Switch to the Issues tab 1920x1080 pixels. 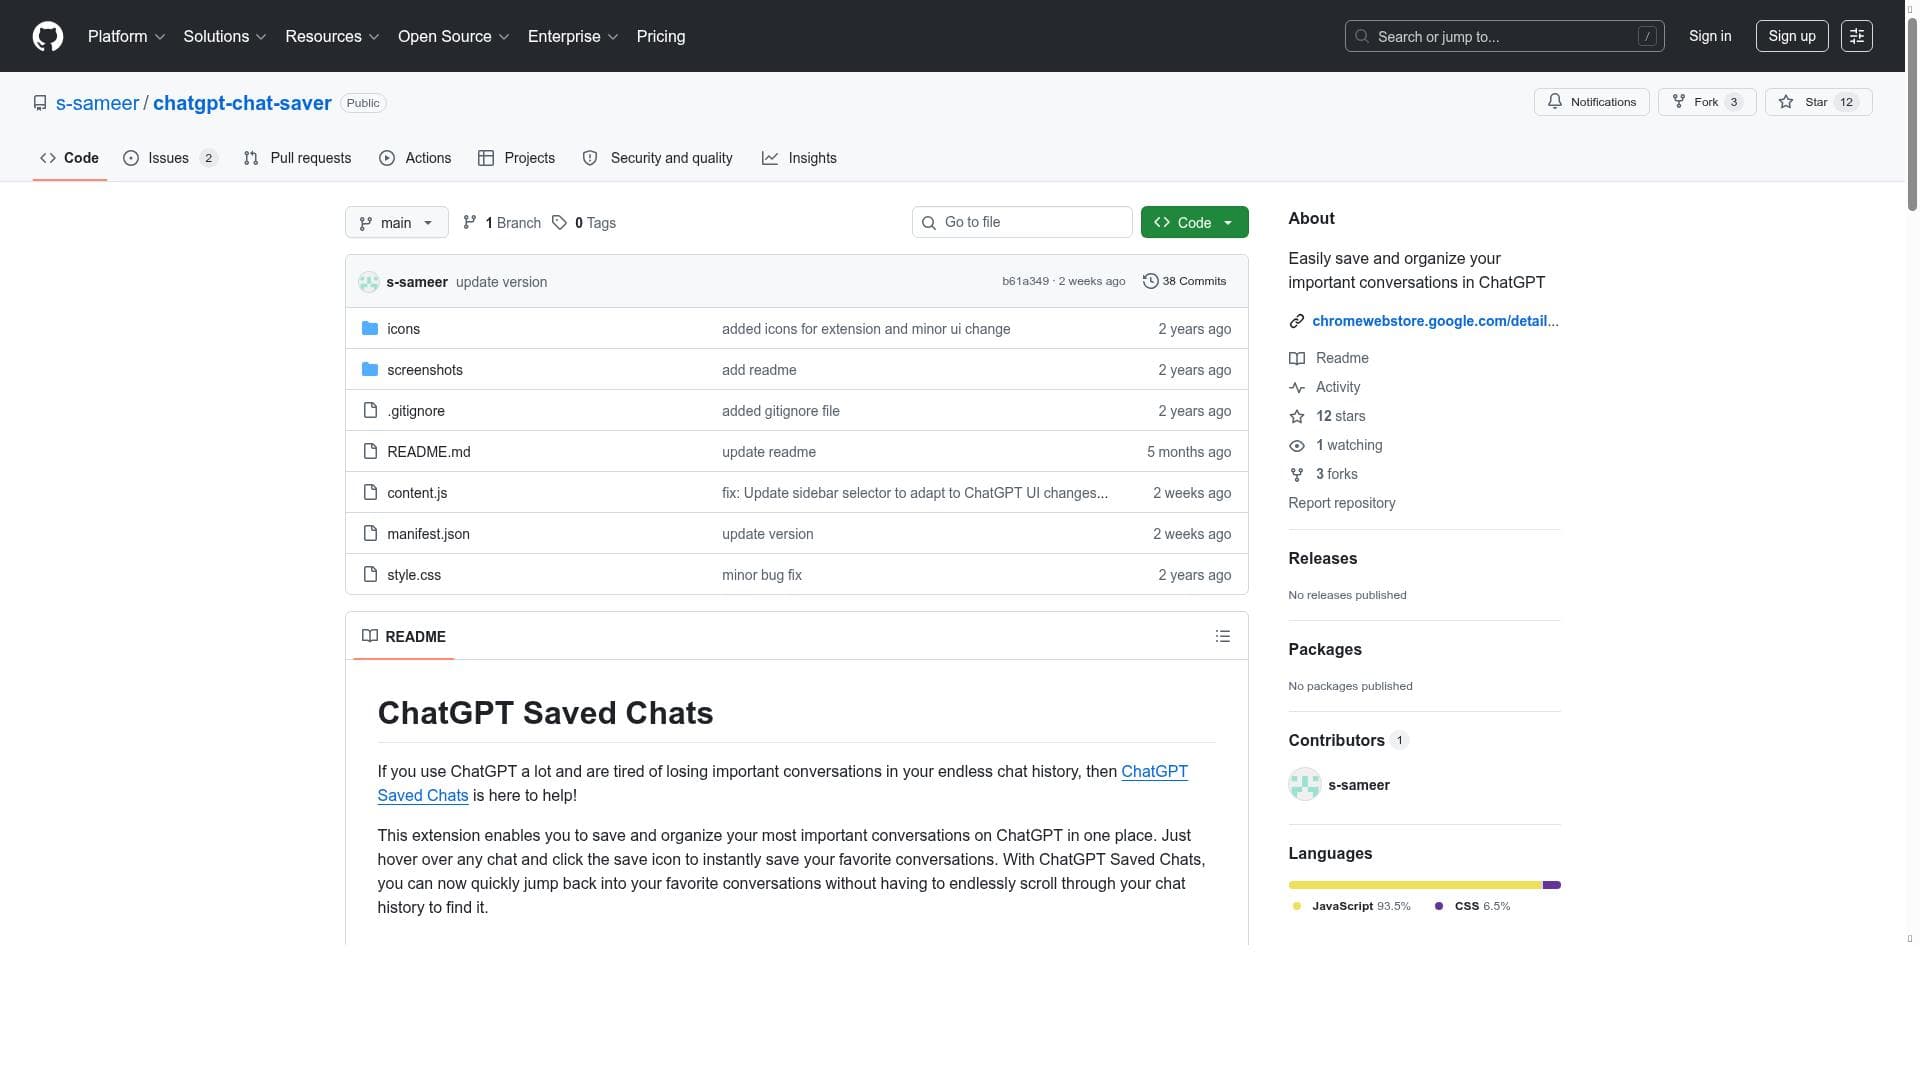point(171,158)
